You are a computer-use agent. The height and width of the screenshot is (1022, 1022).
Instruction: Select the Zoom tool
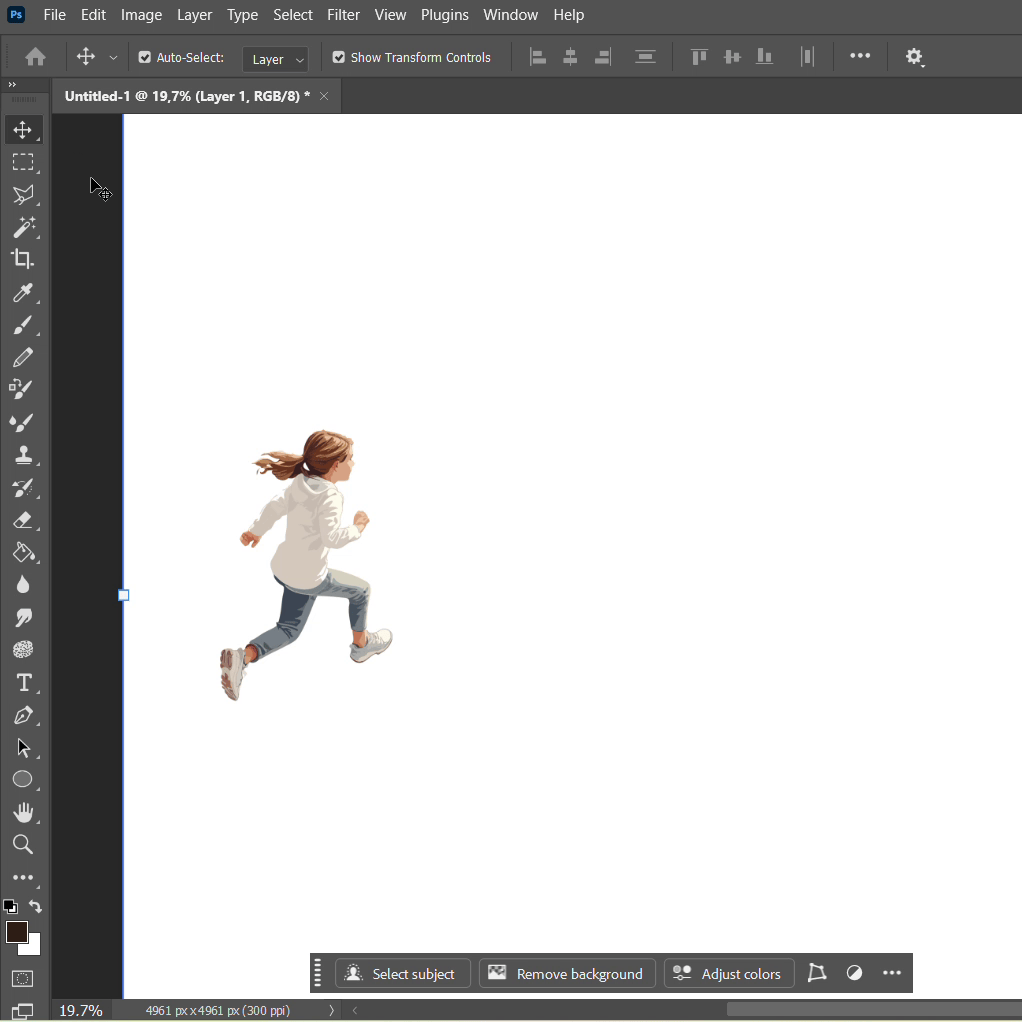[x=22, y=845]
